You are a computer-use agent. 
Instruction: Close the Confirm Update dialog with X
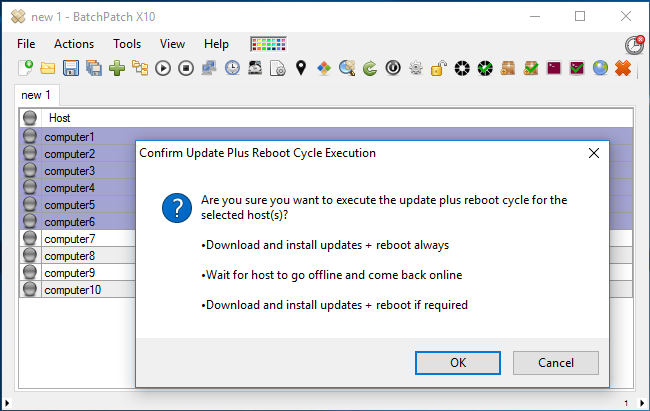(594, 153)
